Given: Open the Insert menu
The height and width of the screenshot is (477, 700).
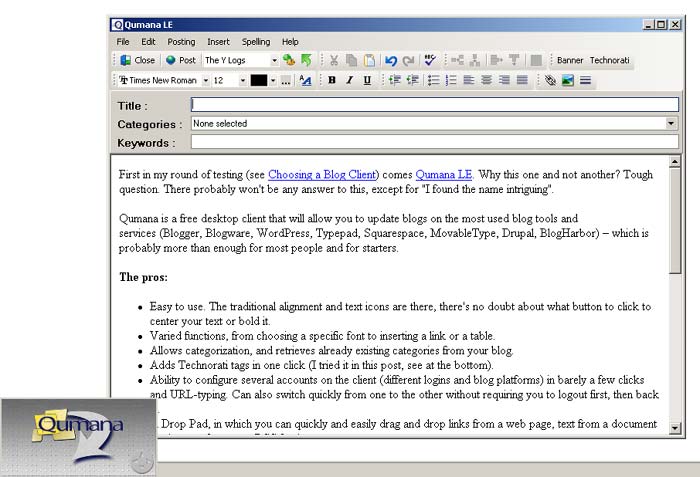Looking at the screenshot, I should pos(218,42).
